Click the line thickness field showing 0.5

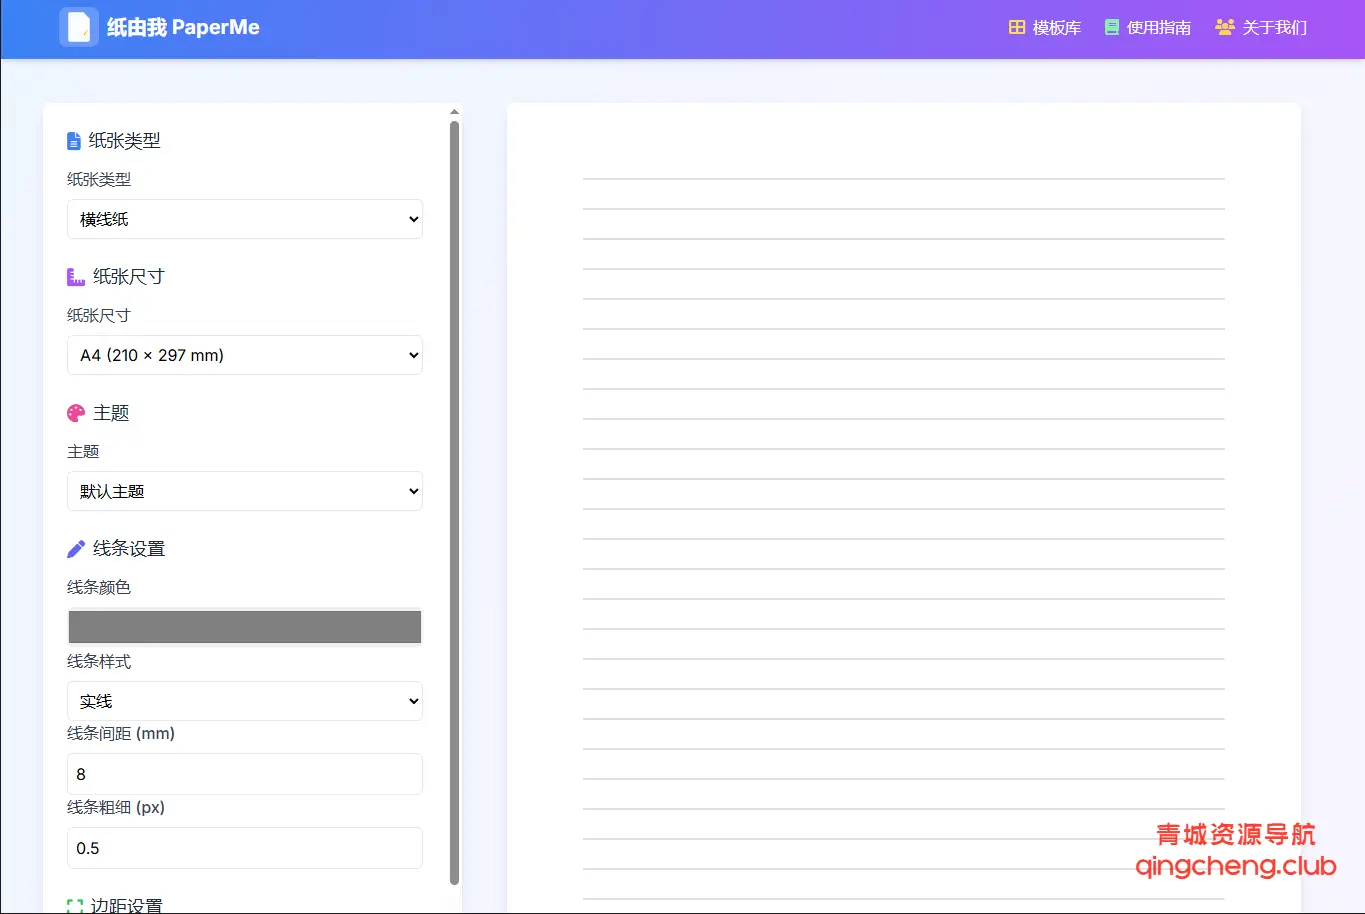244,848
